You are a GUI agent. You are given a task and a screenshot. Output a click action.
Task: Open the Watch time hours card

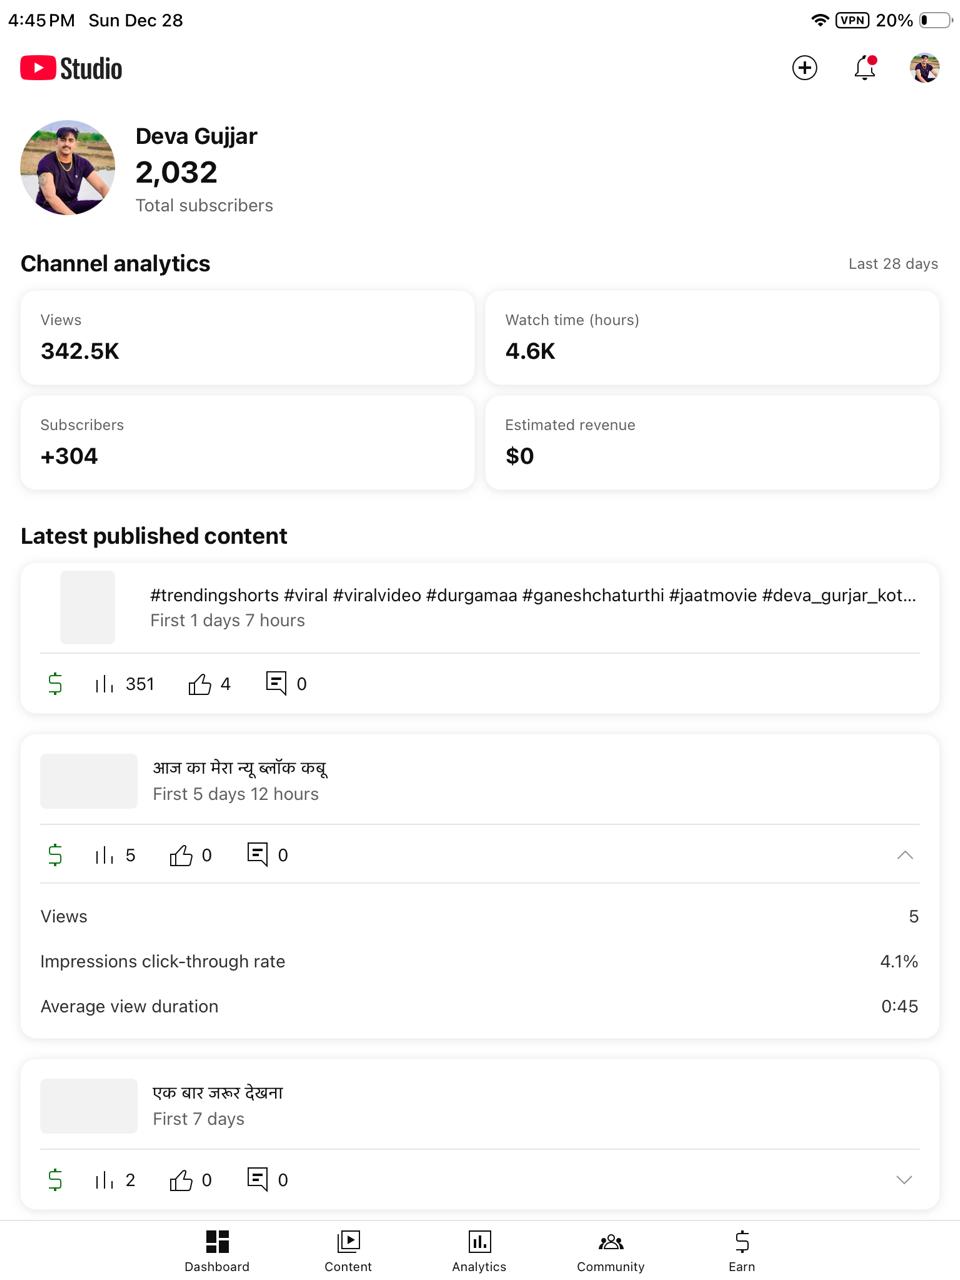coord(712,338)
